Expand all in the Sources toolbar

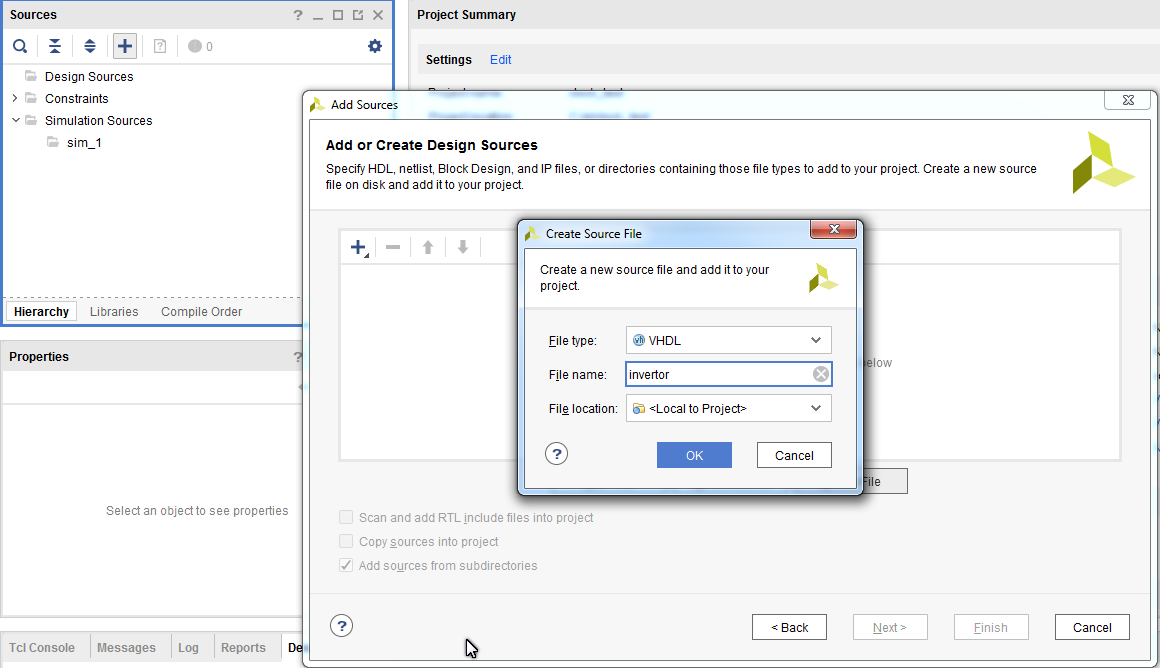tap(90, 47)
